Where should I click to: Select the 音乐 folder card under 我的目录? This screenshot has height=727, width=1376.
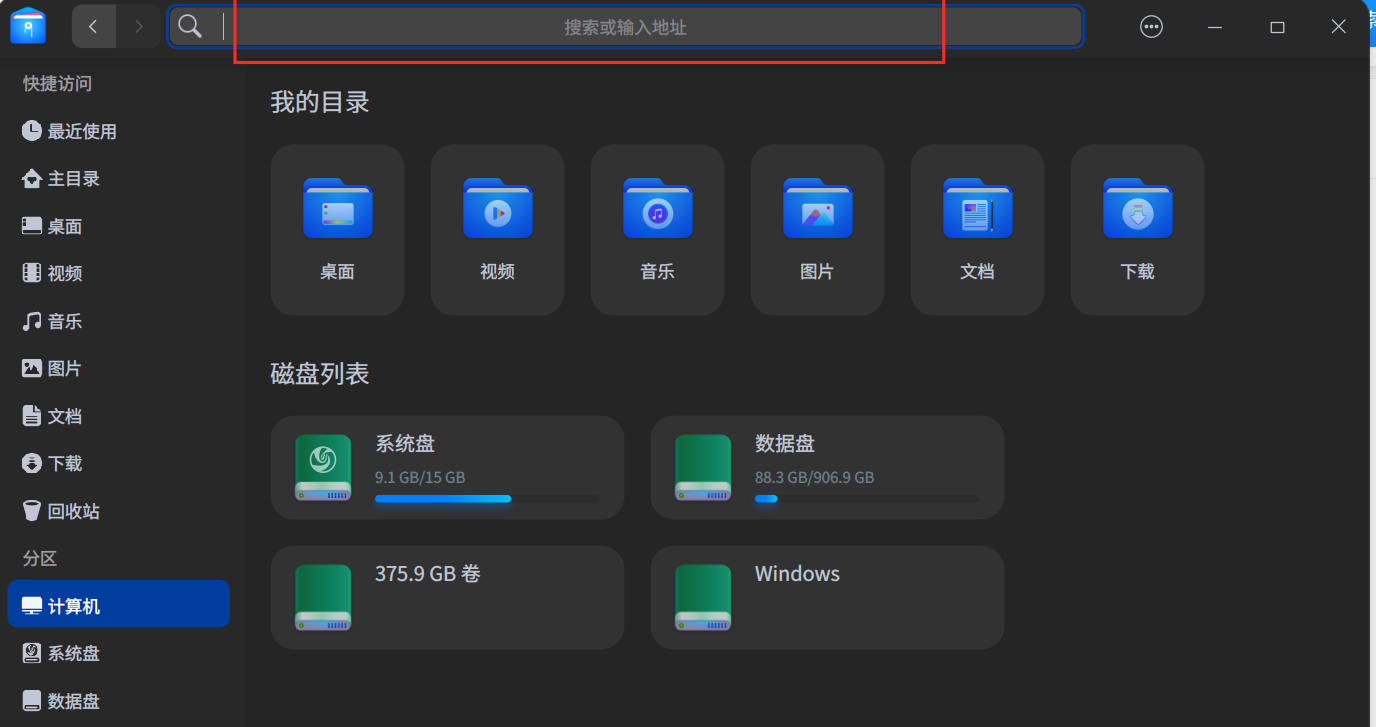(x=657, y=230)
